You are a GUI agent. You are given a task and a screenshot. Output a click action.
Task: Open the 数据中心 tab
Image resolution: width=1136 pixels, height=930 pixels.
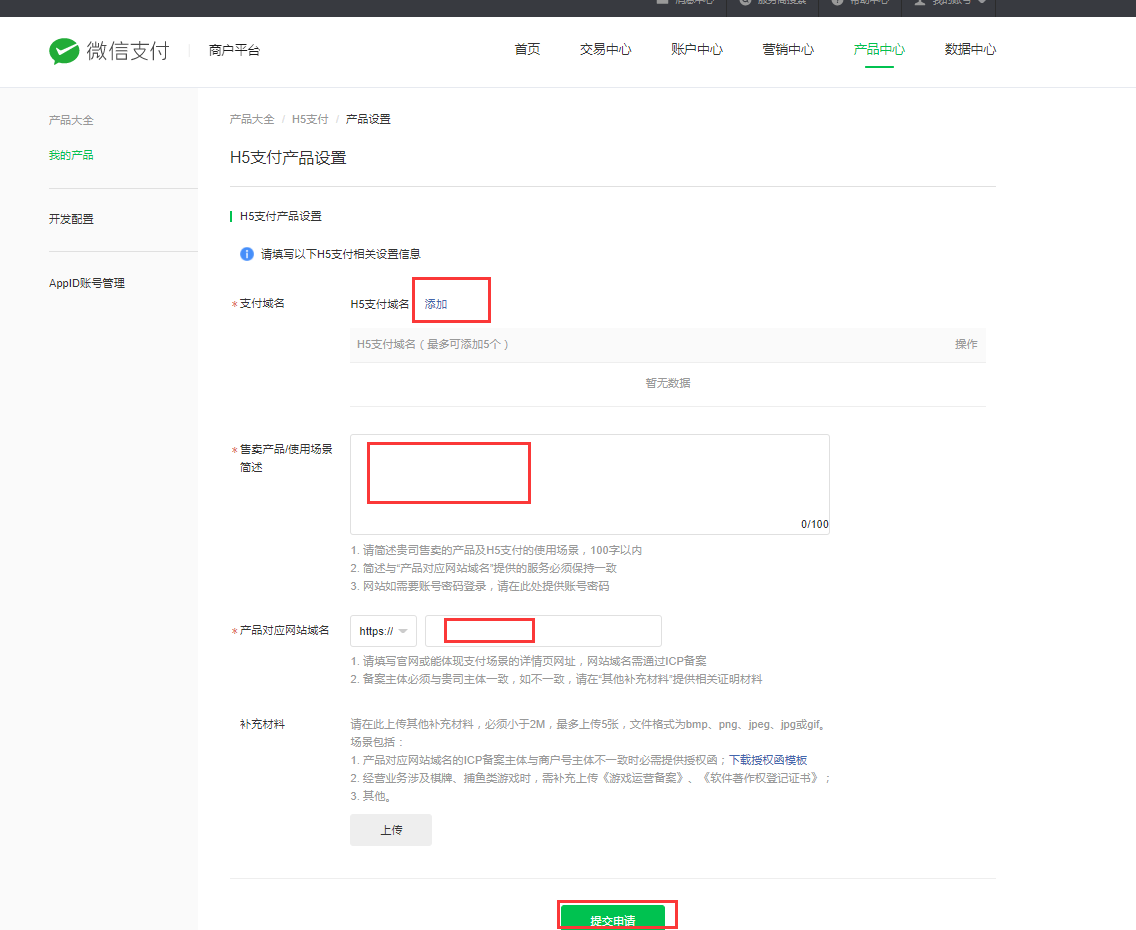tap(970, 49)
